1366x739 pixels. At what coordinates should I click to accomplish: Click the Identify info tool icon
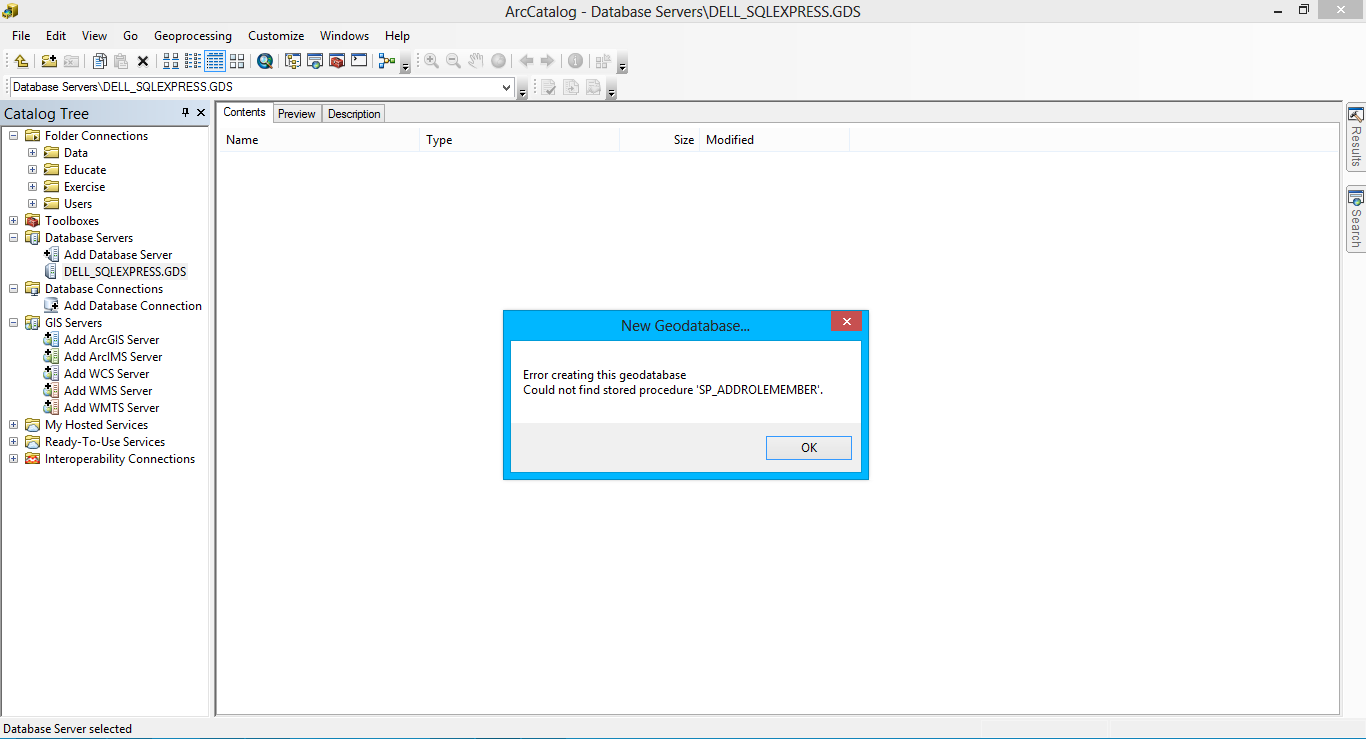(x=575, y=61)
